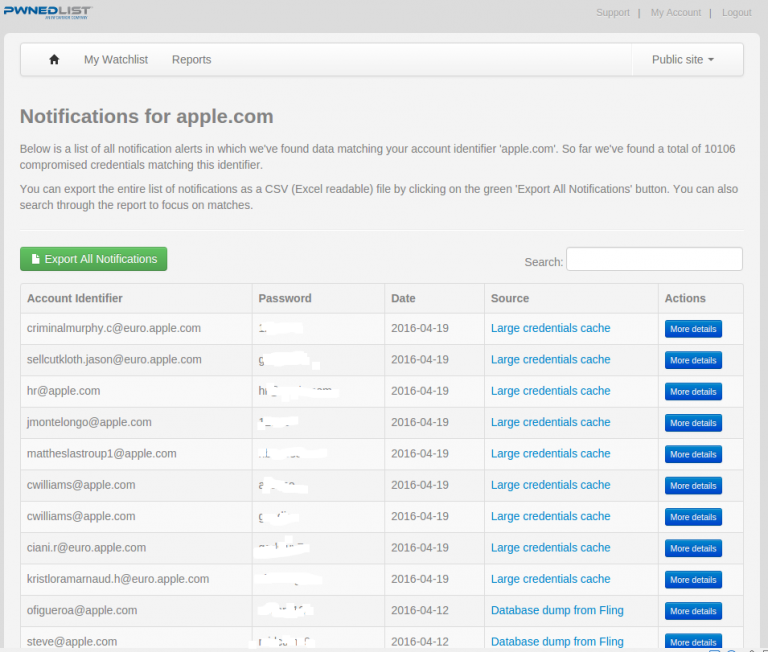Click the Support link

[612, 13]
